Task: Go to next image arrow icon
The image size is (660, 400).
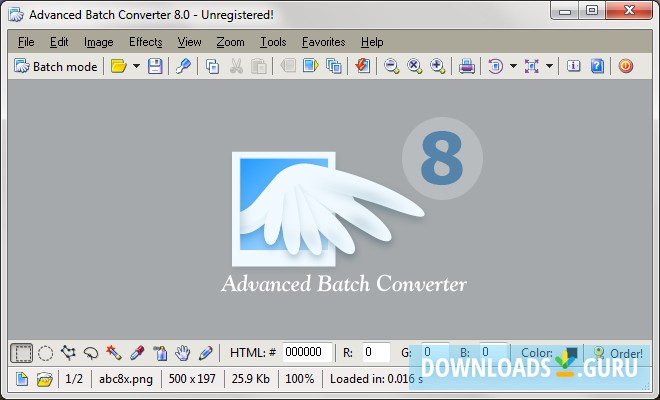Action: click(311, 66)
